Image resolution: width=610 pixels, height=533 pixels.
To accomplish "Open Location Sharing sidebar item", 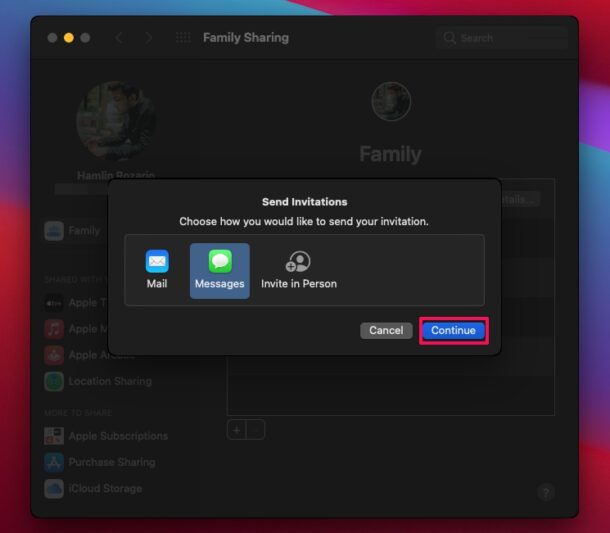I will pyautogui.click(x=98, y=381).
